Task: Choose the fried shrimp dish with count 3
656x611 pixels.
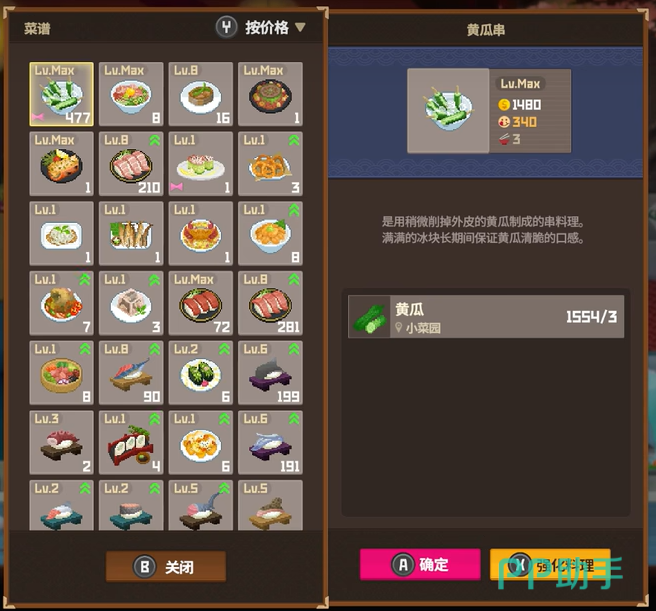Action: pos(270,164)
